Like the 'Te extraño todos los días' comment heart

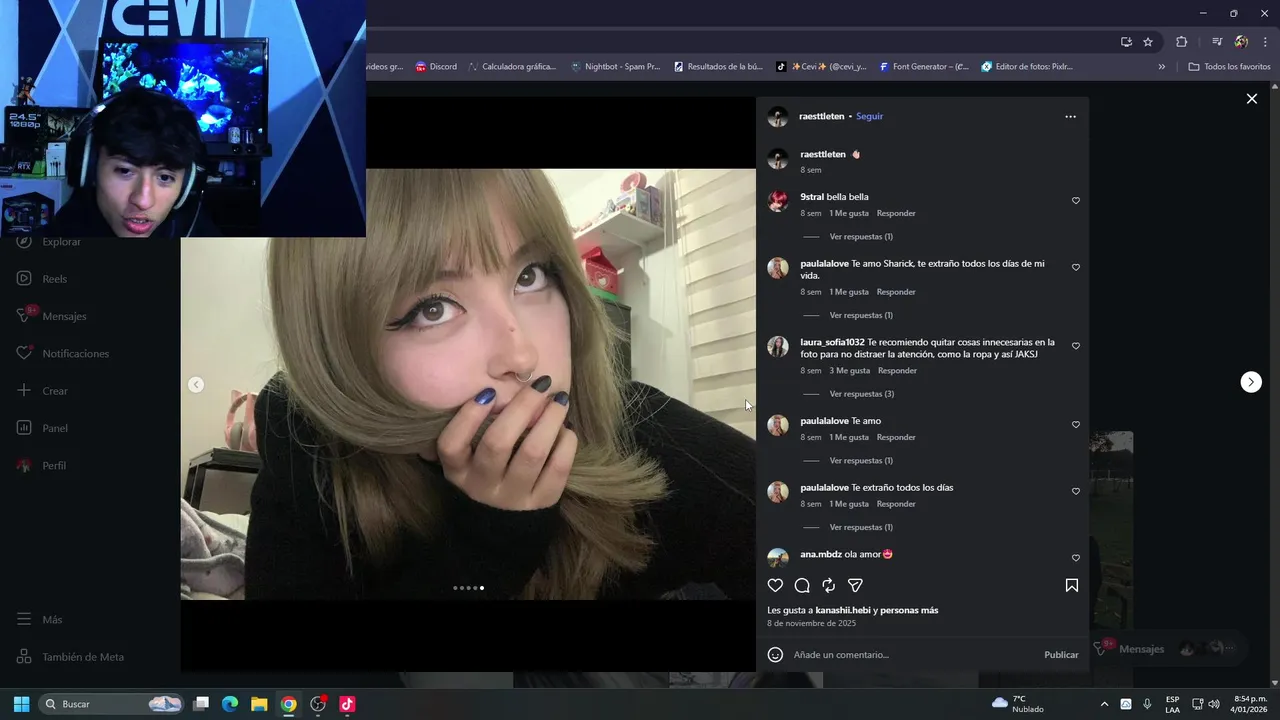(1076, 492)
